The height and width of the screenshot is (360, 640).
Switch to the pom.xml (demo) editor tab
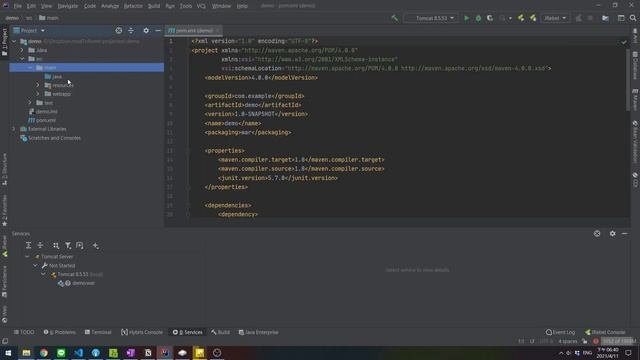193,31
